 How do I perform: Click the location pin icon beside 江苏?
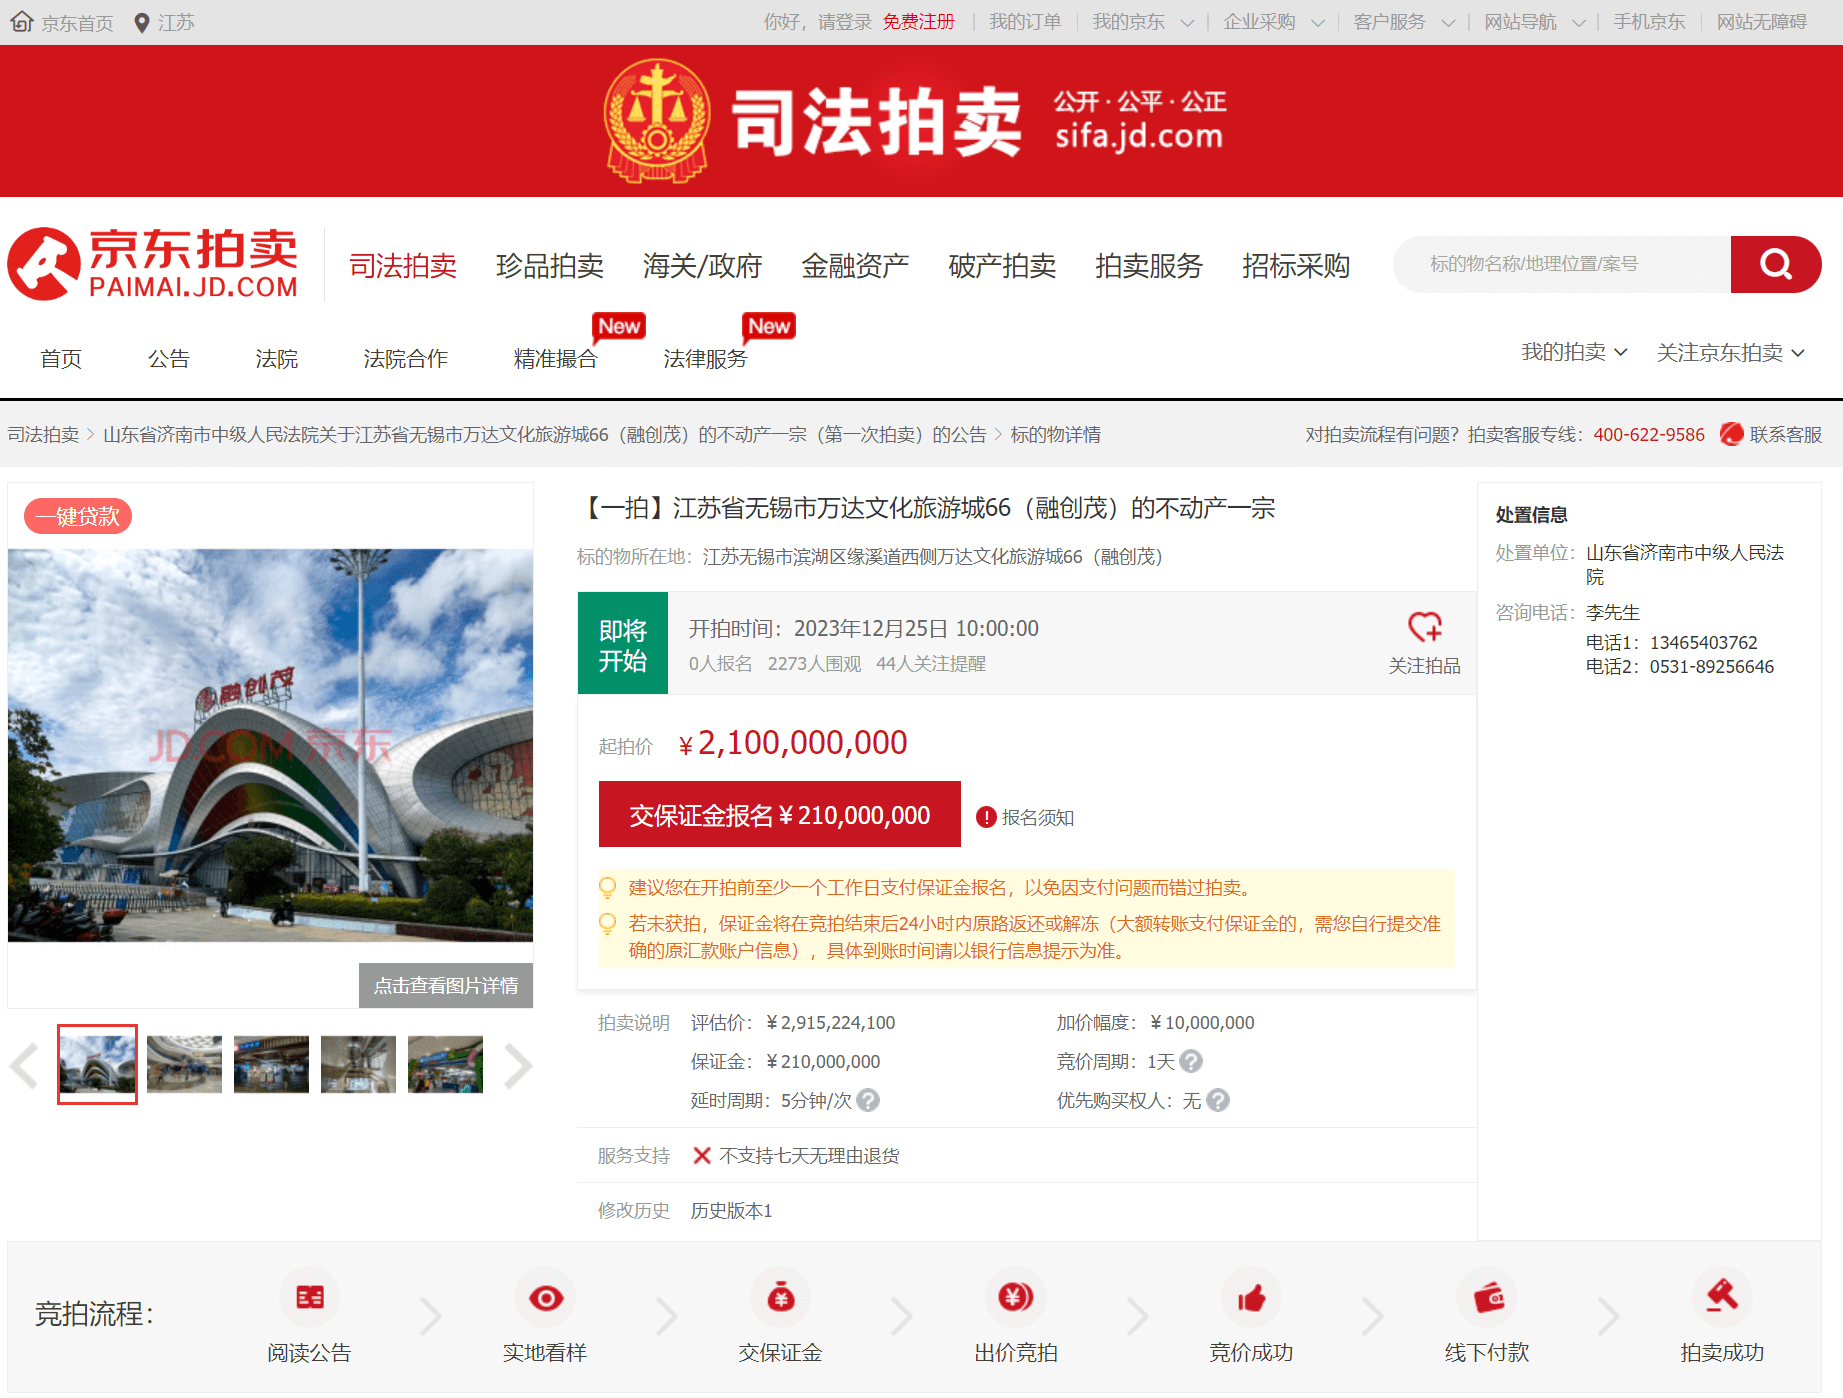click(x=142, y=22)
